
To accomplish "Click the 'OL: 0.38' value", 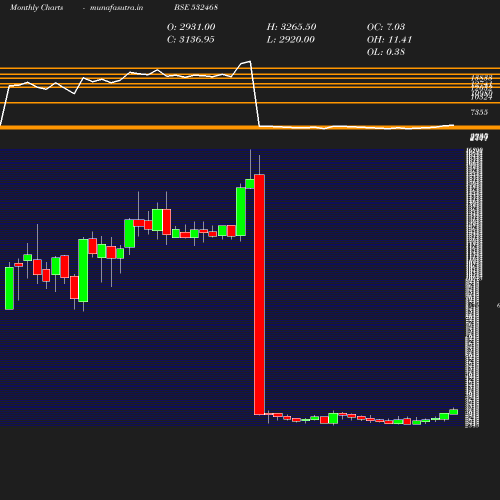I will click(x=386, y=52).
